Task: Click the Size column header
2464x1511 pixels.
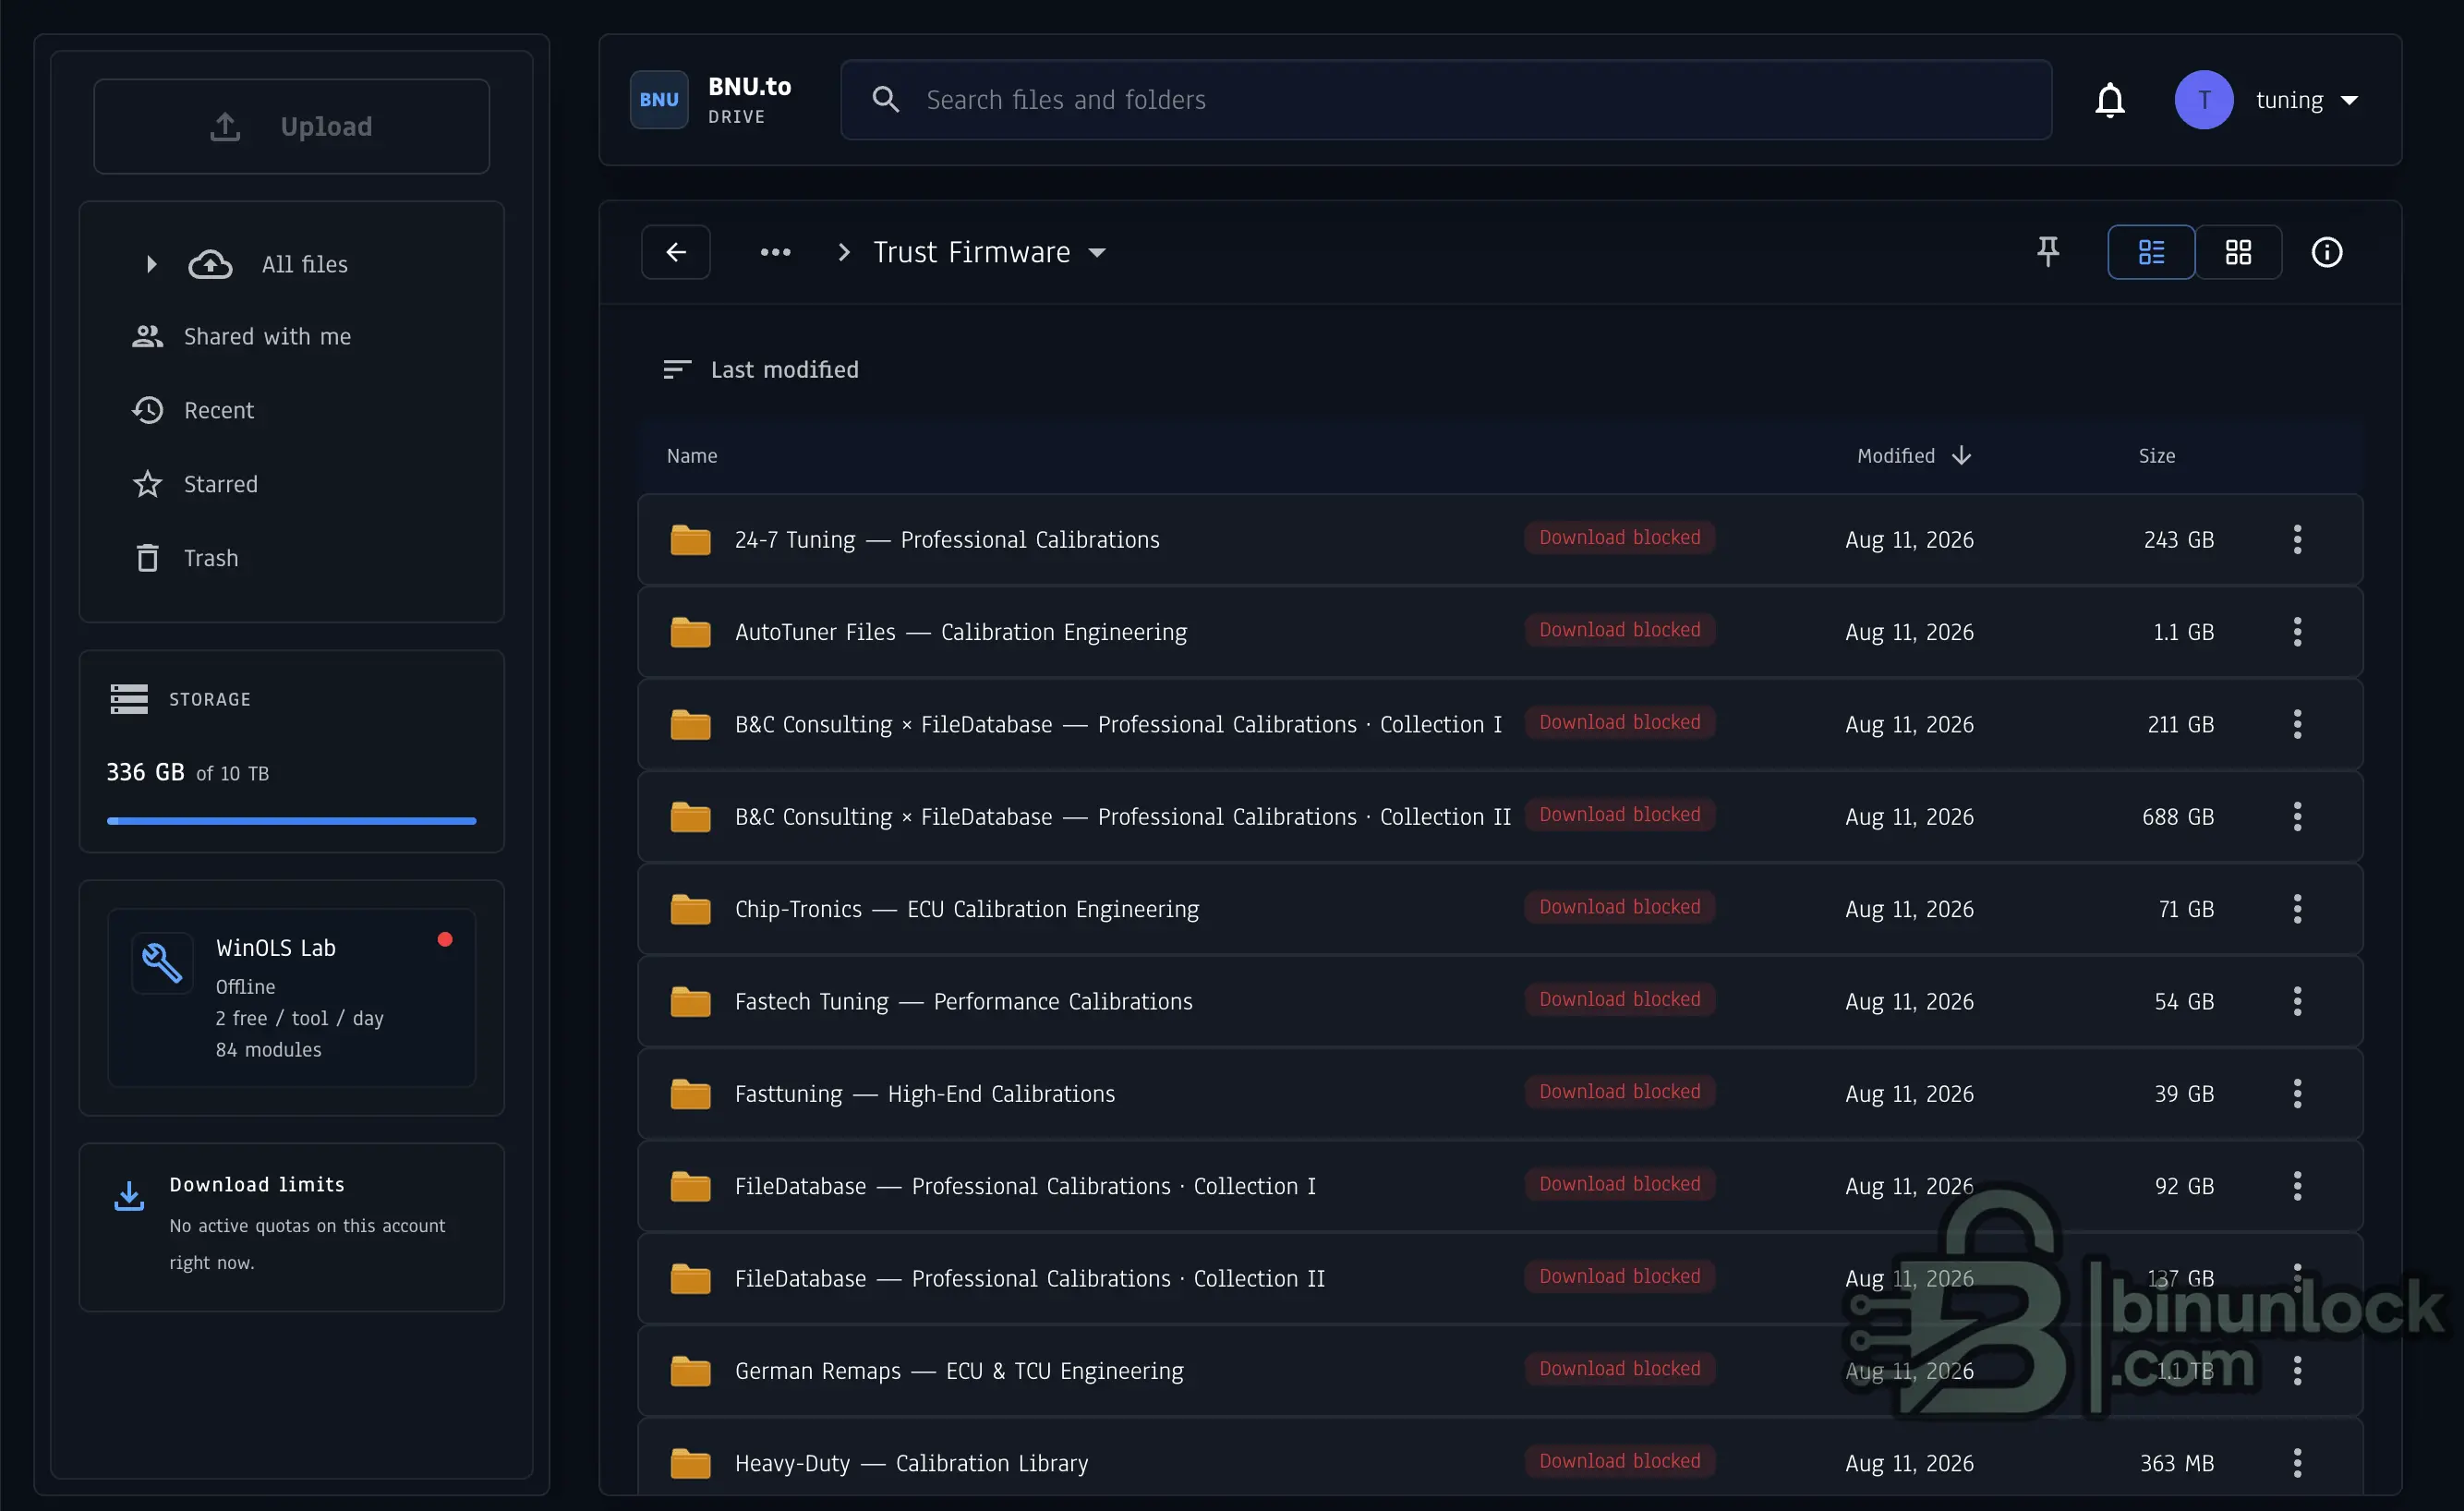Action: tap(2156, 456)
